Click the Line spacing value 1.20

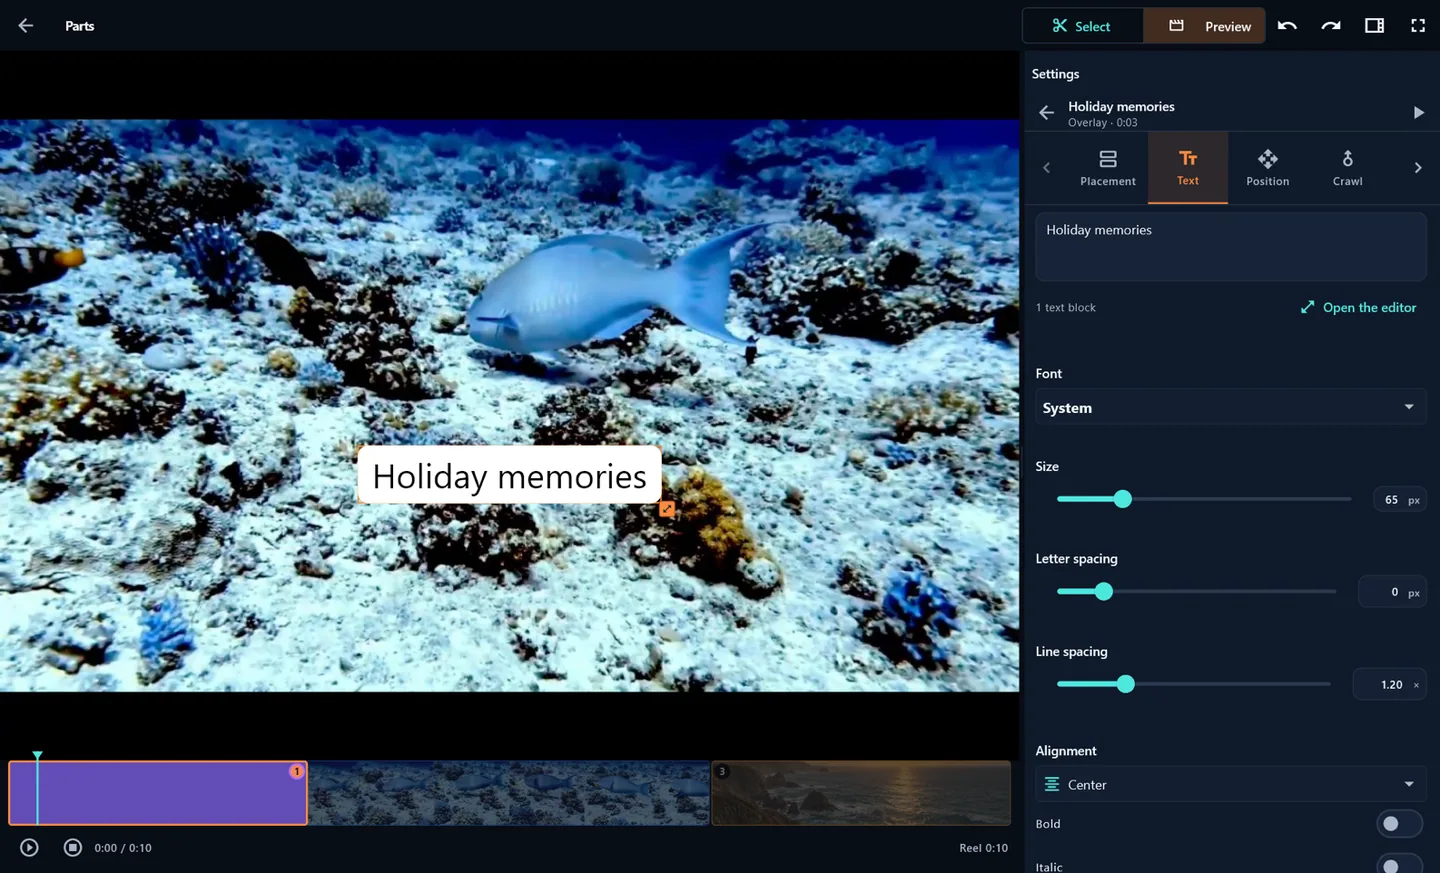pyautogui.click(x=1389, y=685)
